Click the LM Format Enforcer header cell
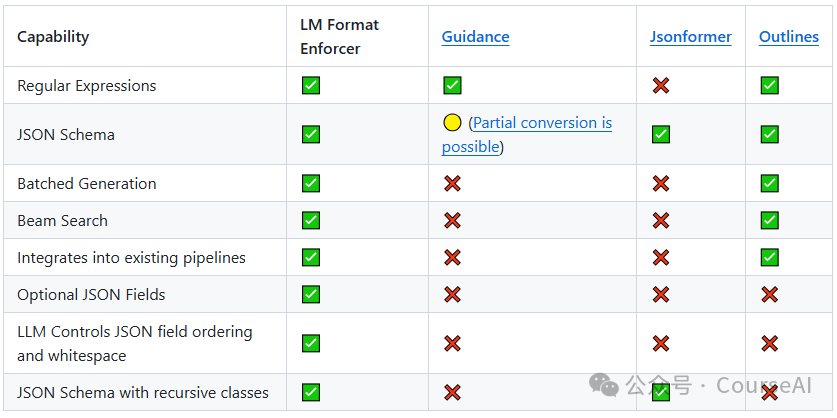 pos(339,36)
